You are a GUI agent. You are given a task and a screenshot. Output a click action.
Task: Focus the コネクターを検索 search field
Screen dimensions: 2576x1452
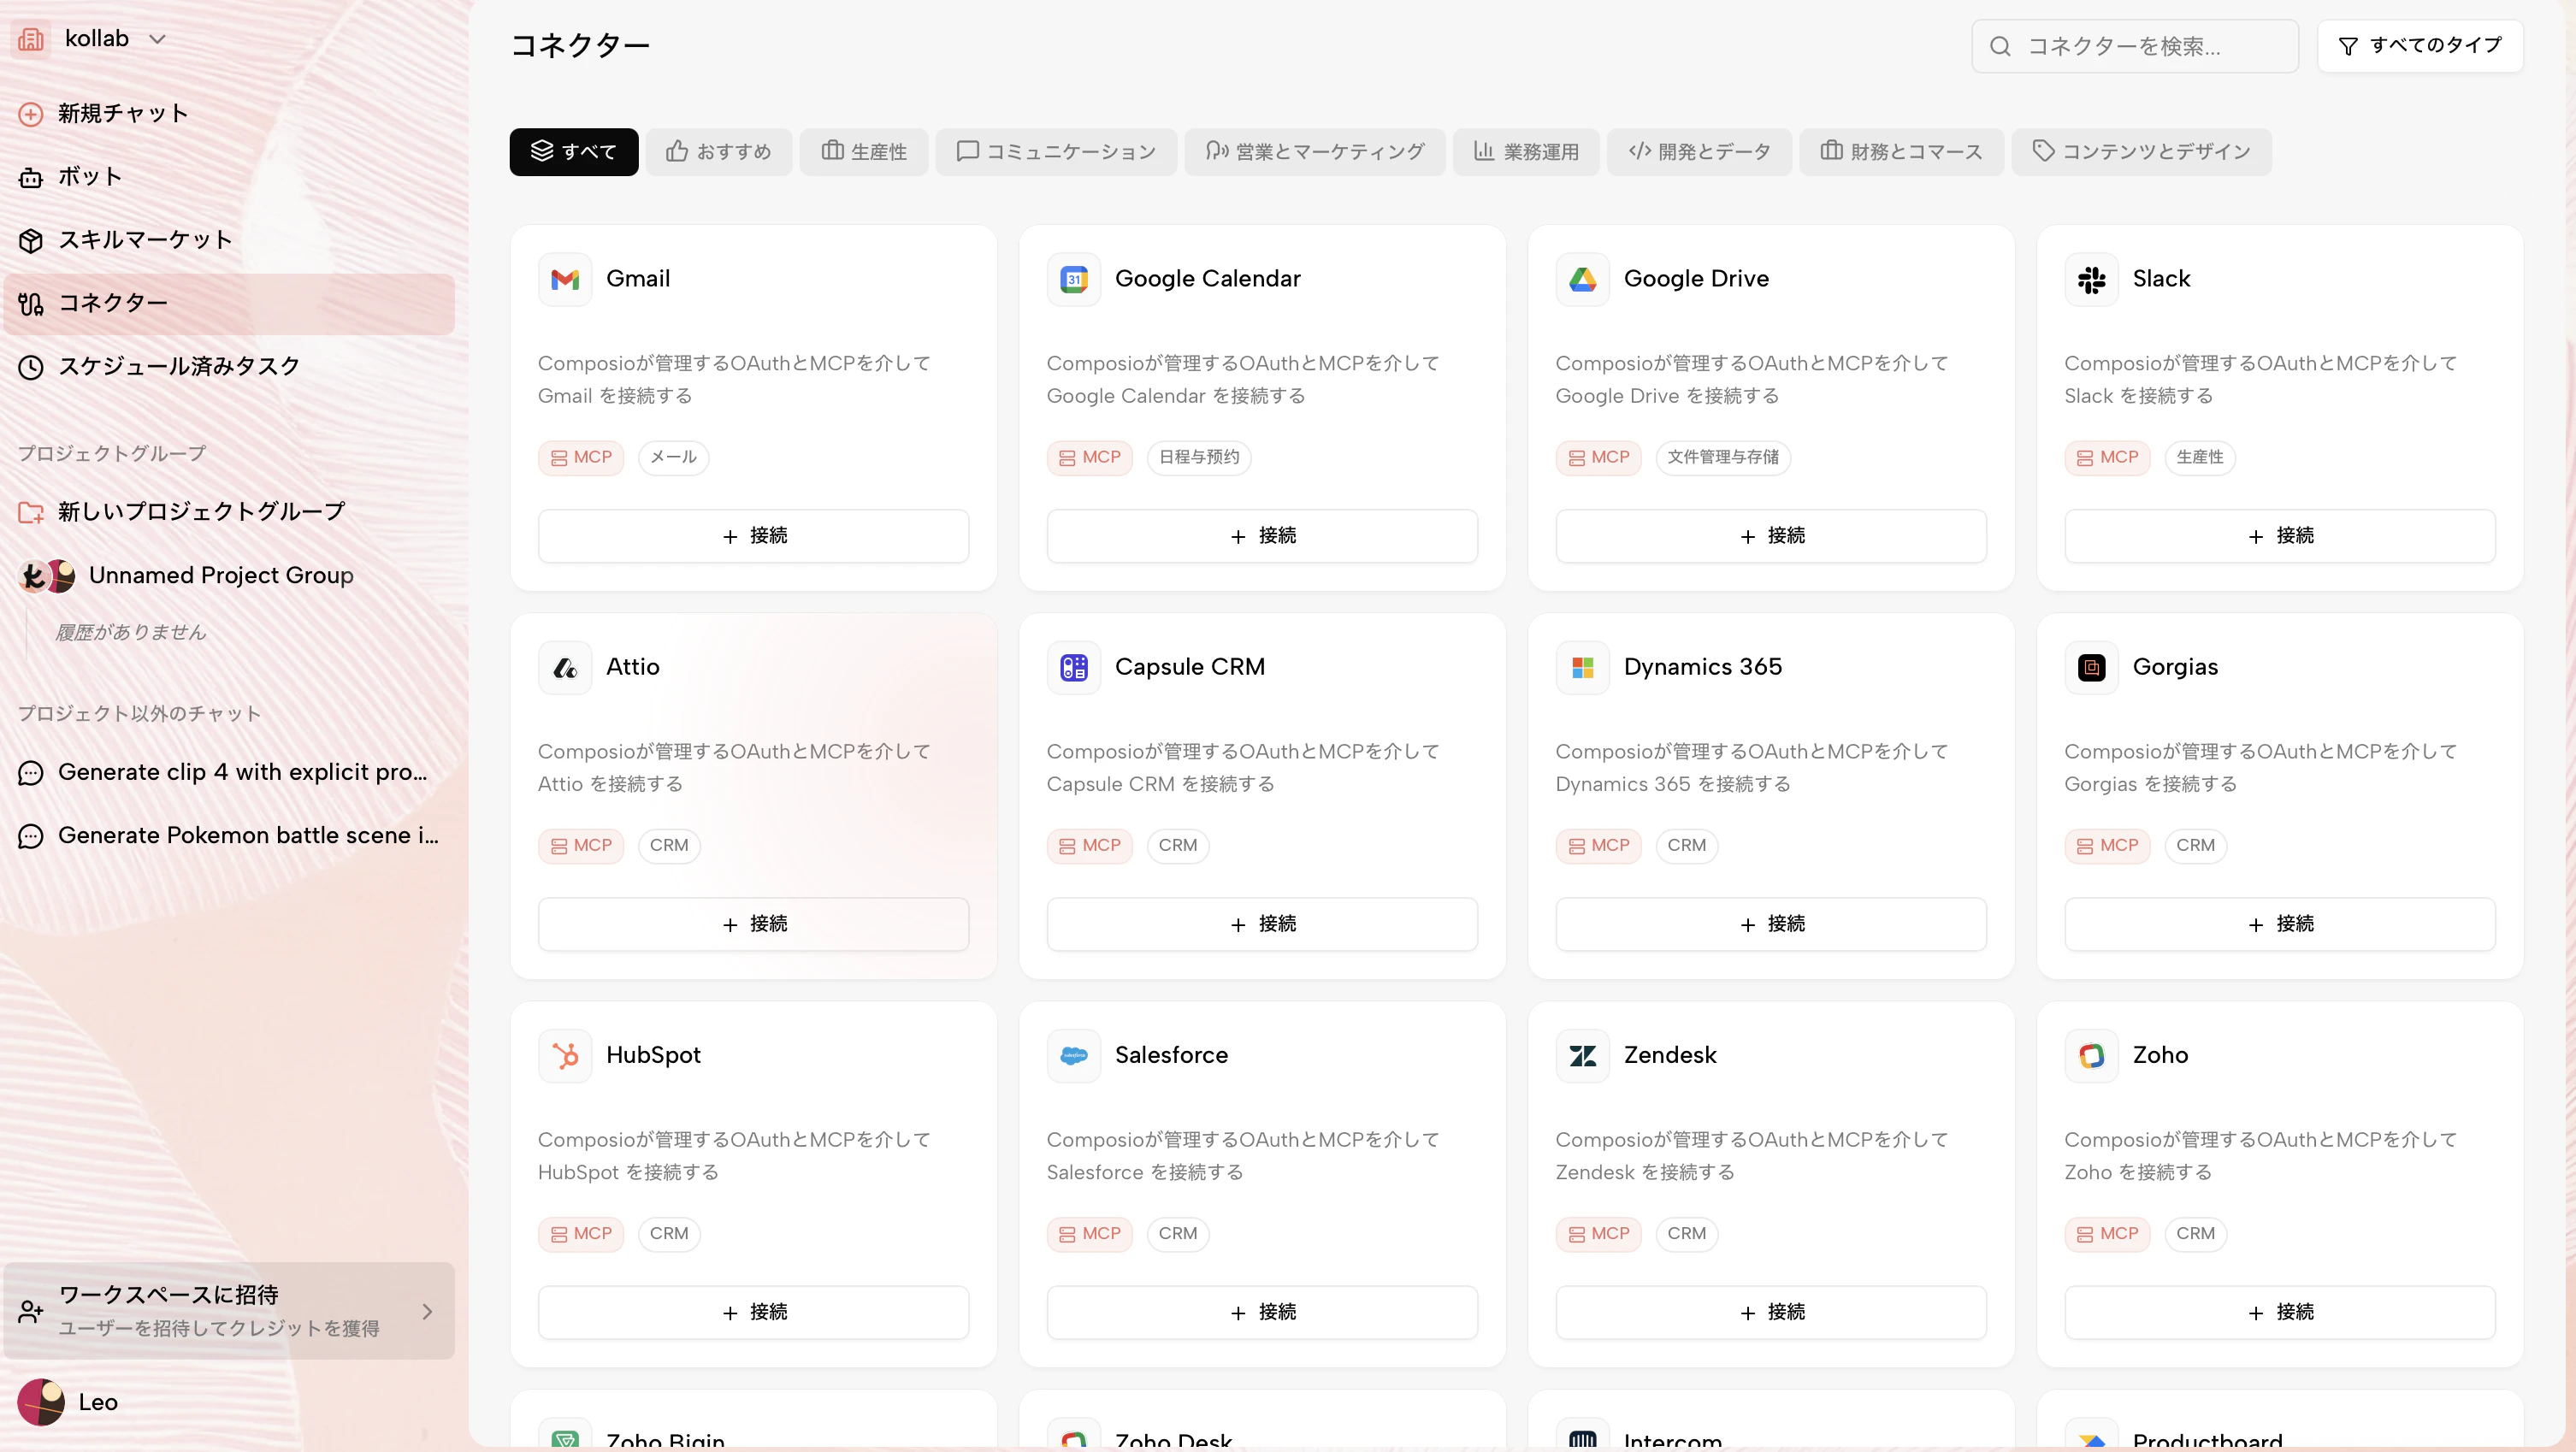click(x=2135, y=46)
